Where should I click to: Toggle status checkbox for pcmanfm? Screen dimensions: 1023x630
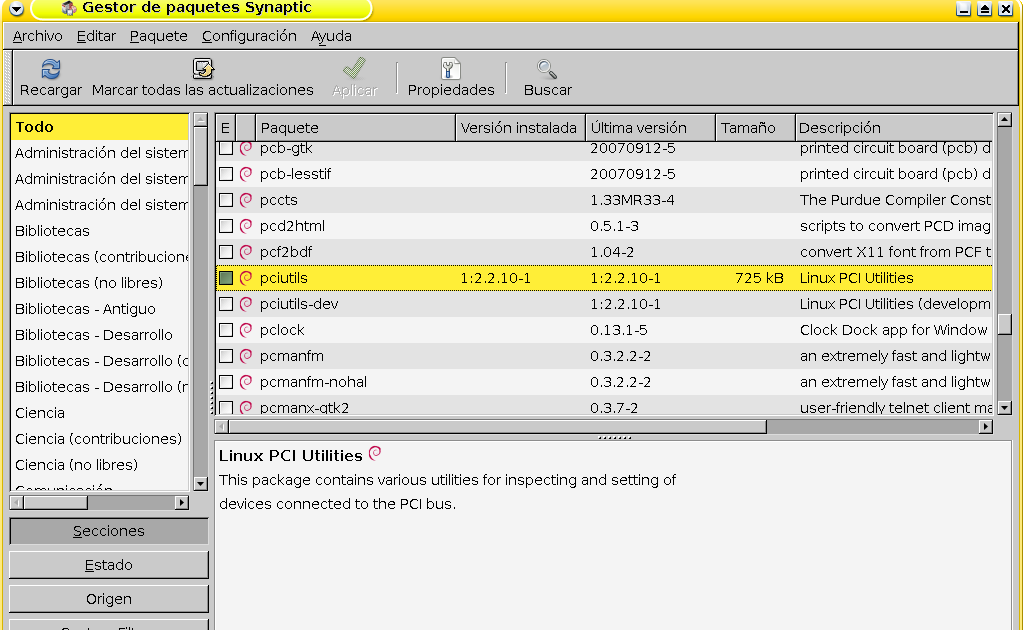226,356
